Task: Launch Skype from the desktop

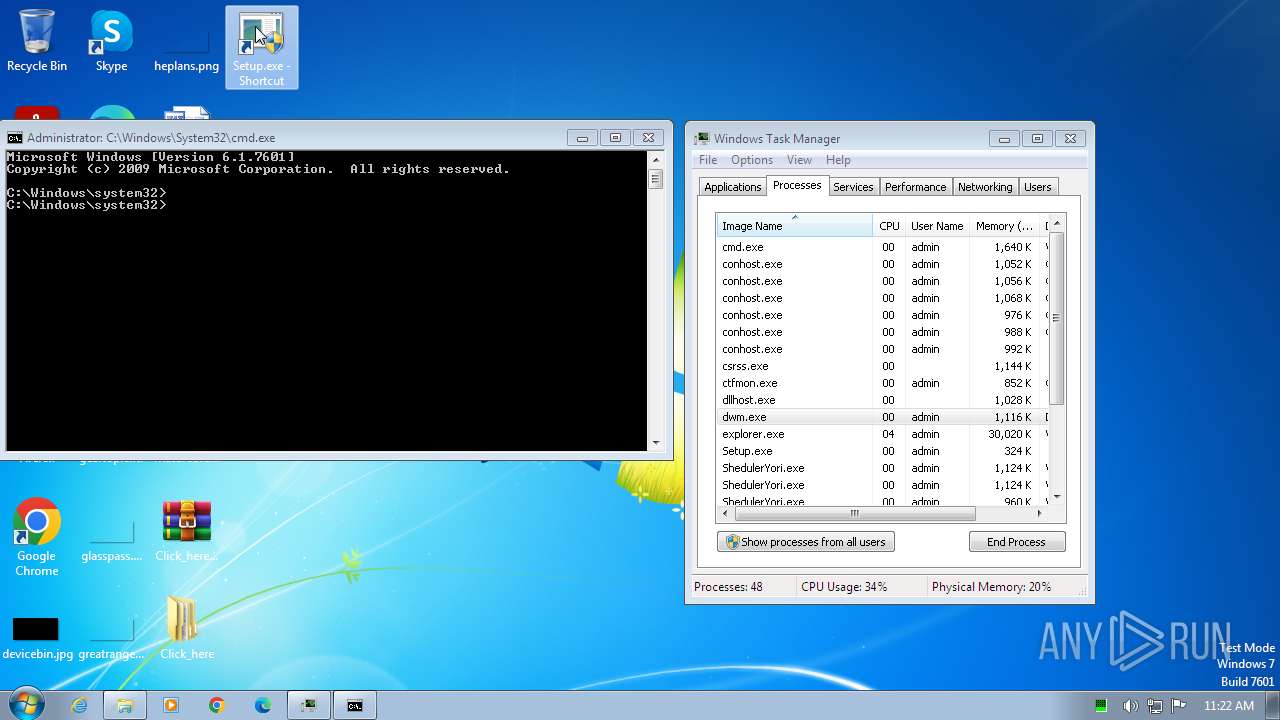Action: 111,42
